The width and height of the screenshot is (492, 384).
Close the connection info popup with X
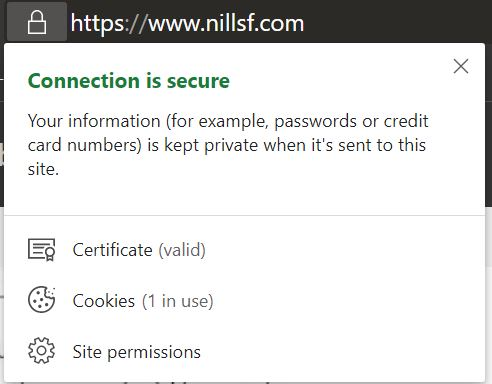coord(461,66)
